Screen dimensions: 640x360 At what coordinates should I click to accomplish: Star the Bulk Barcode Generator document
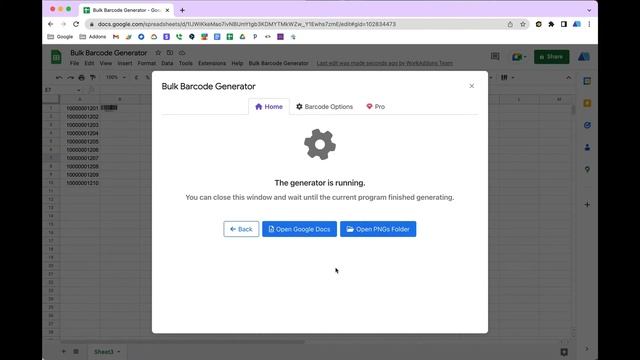coord(158,53)
